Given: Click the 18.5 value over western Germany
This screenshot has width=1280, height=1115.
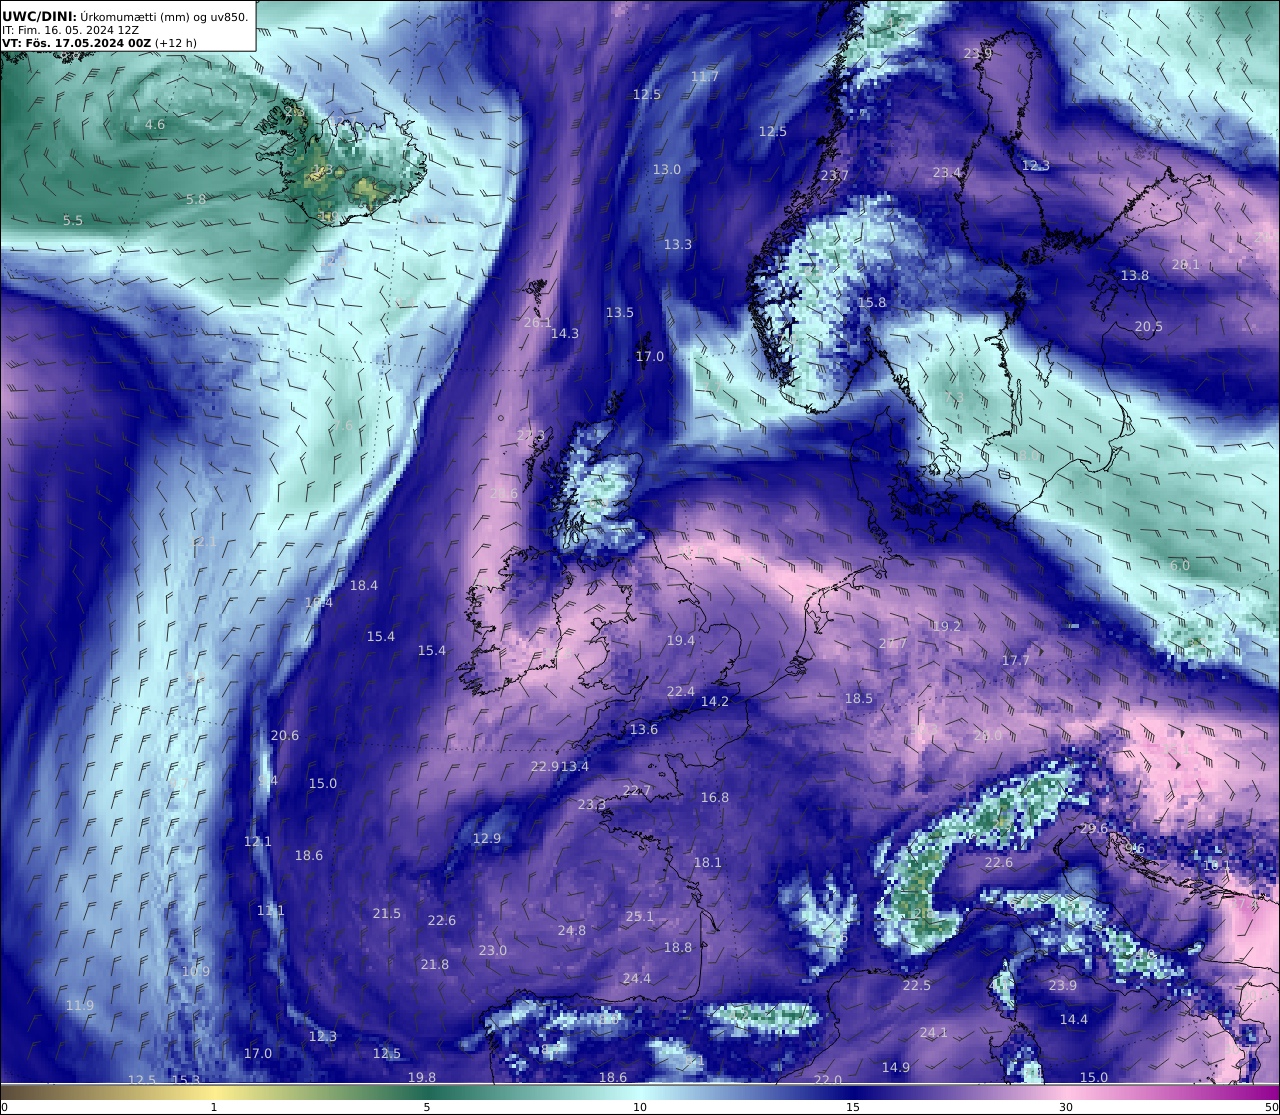Looking at the screenshot, I should [x=859, y=699].
